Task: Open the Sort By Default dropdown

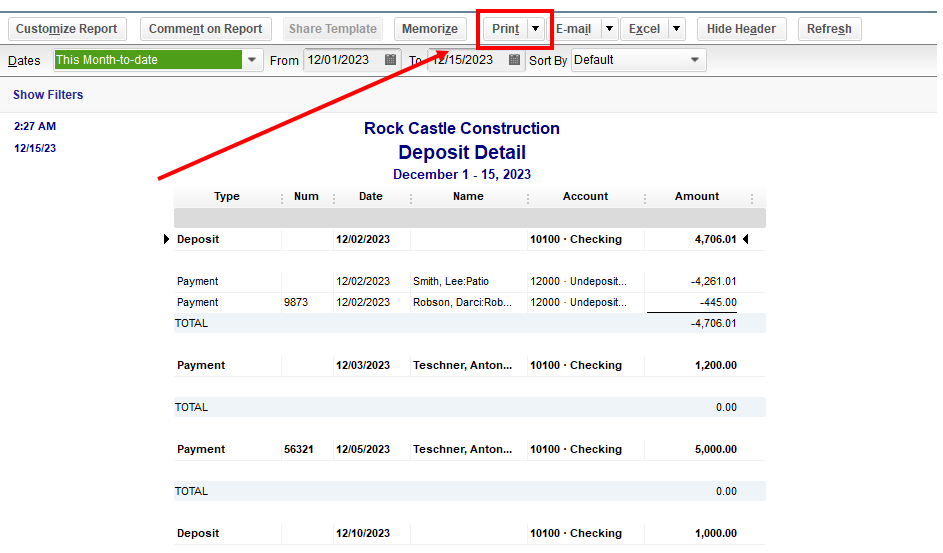Action: (x=695, y=60)
